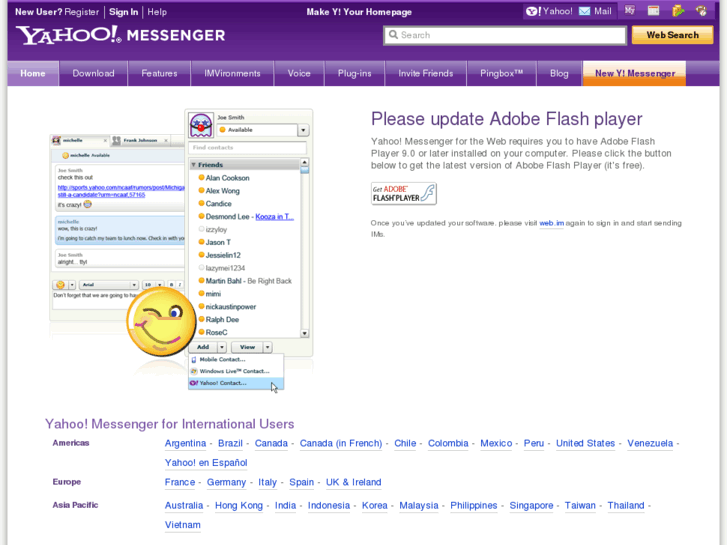Select Yahoo! Contact... menu entry
The width and height of the screenshot is (727, 545).
pos(236,383)
